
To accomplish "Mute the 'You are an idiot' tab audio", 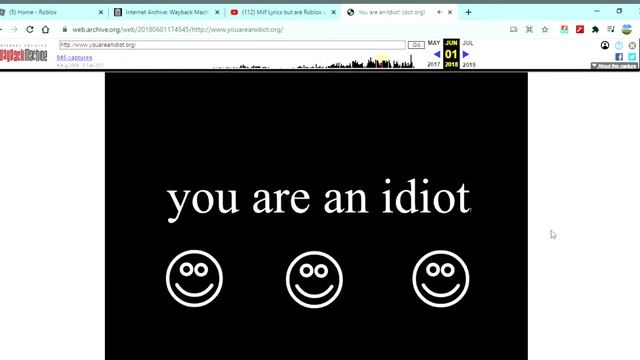I will [439, 12].
